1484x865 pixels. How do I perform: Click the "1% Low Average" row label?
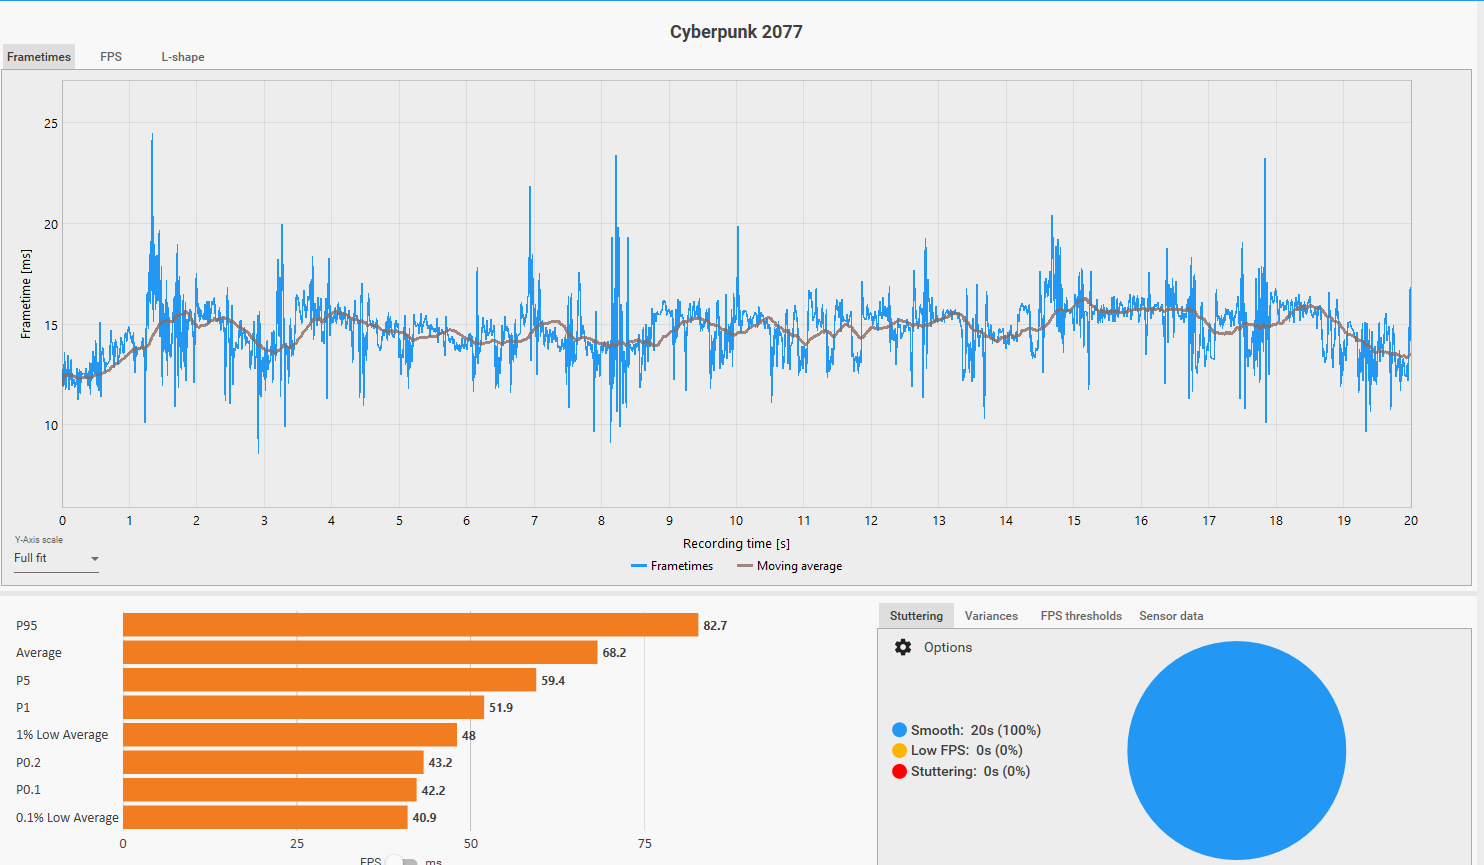(x=62, y=735)
